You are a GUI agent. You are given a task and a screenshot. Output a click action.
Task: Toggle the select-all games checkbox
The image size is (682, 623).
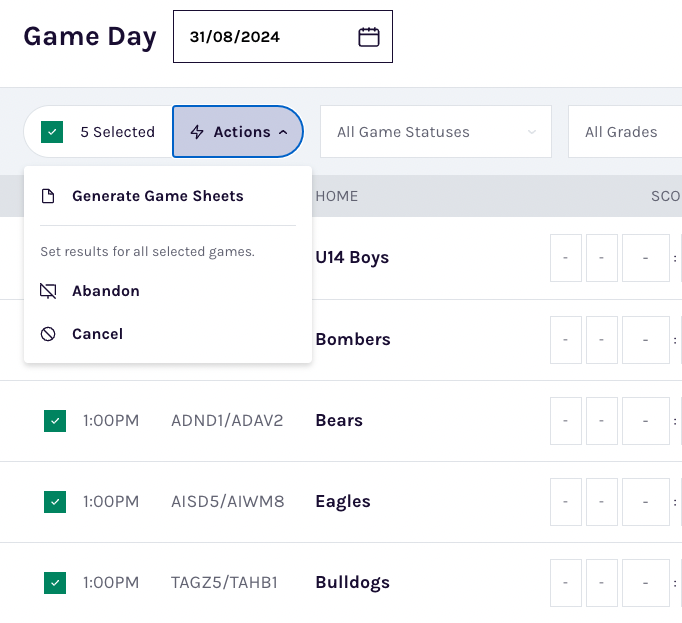click(x=53, y=132)
